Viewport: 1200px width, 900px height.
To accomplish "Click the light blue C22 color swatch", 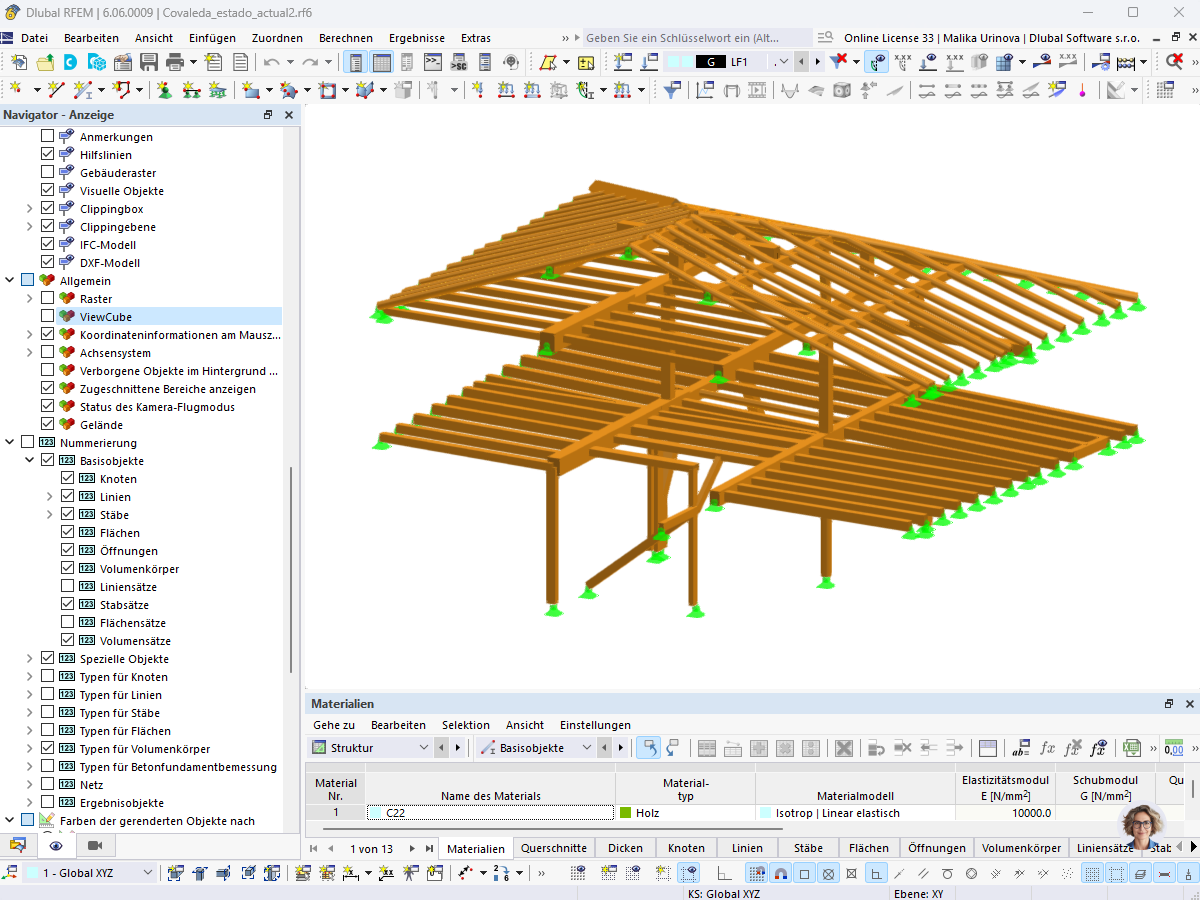I will click(375, 813).
